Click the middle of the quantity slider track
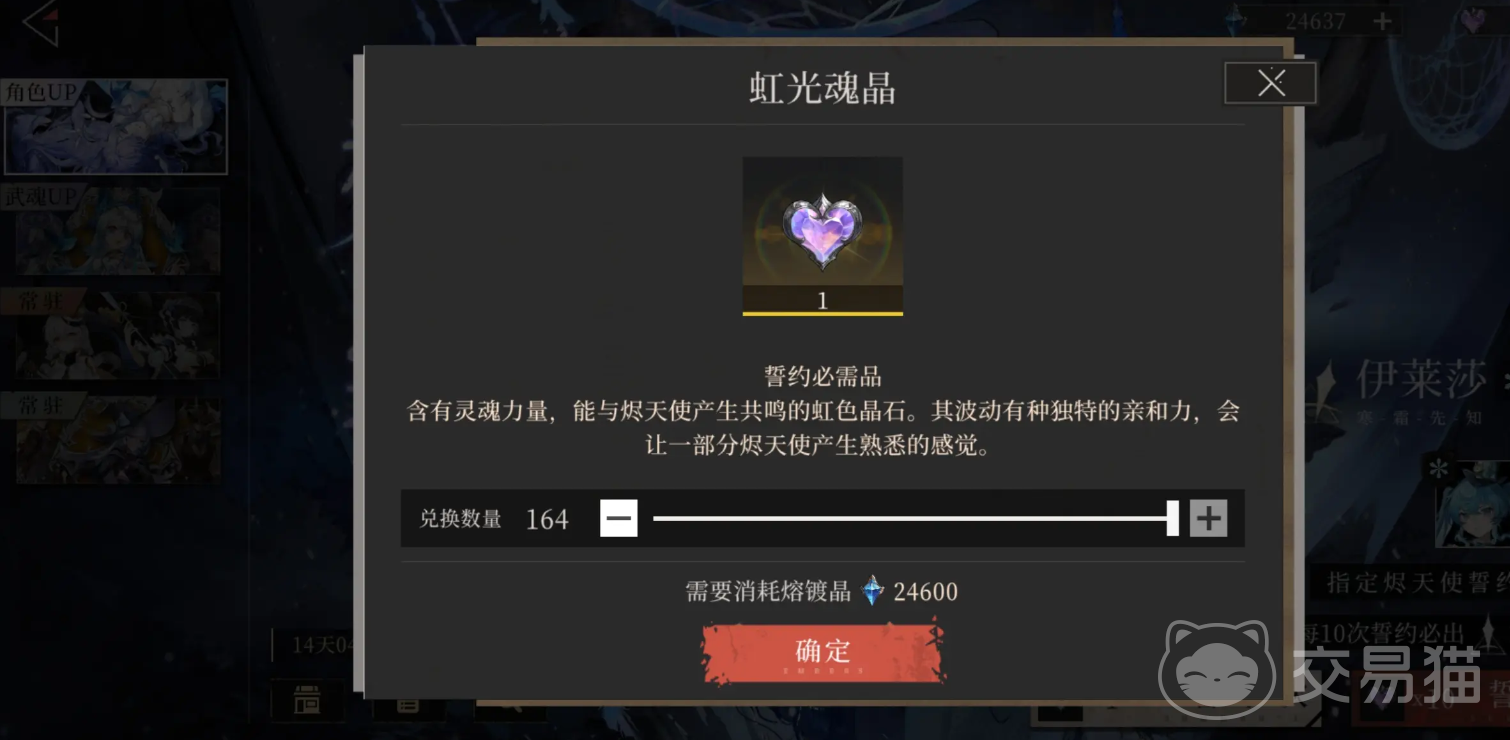The width and height of the screenshot is (1510, 740). point(912,518)
